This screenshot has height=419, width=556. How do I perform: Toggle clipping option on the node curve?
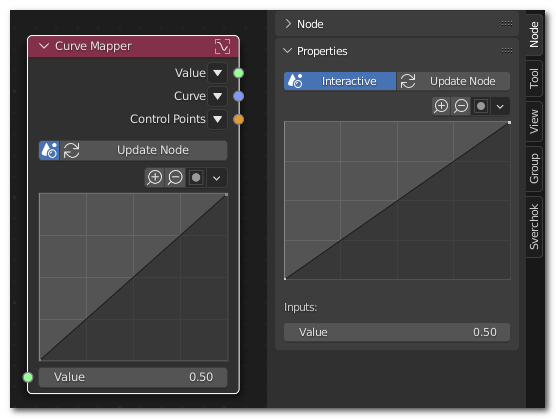(196, 178)
